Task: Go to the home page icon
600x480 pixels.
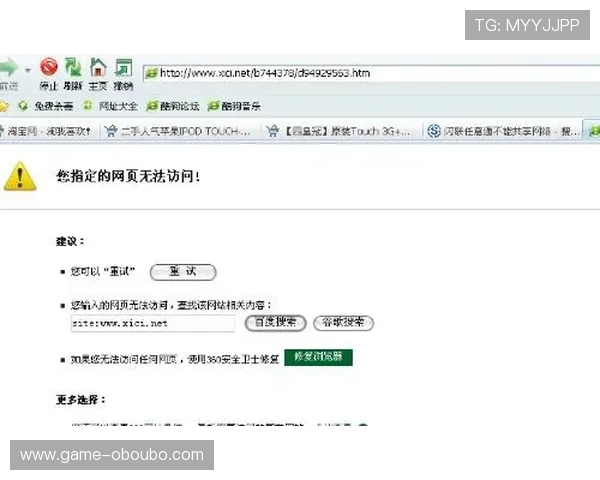Action: click(98, 67)
